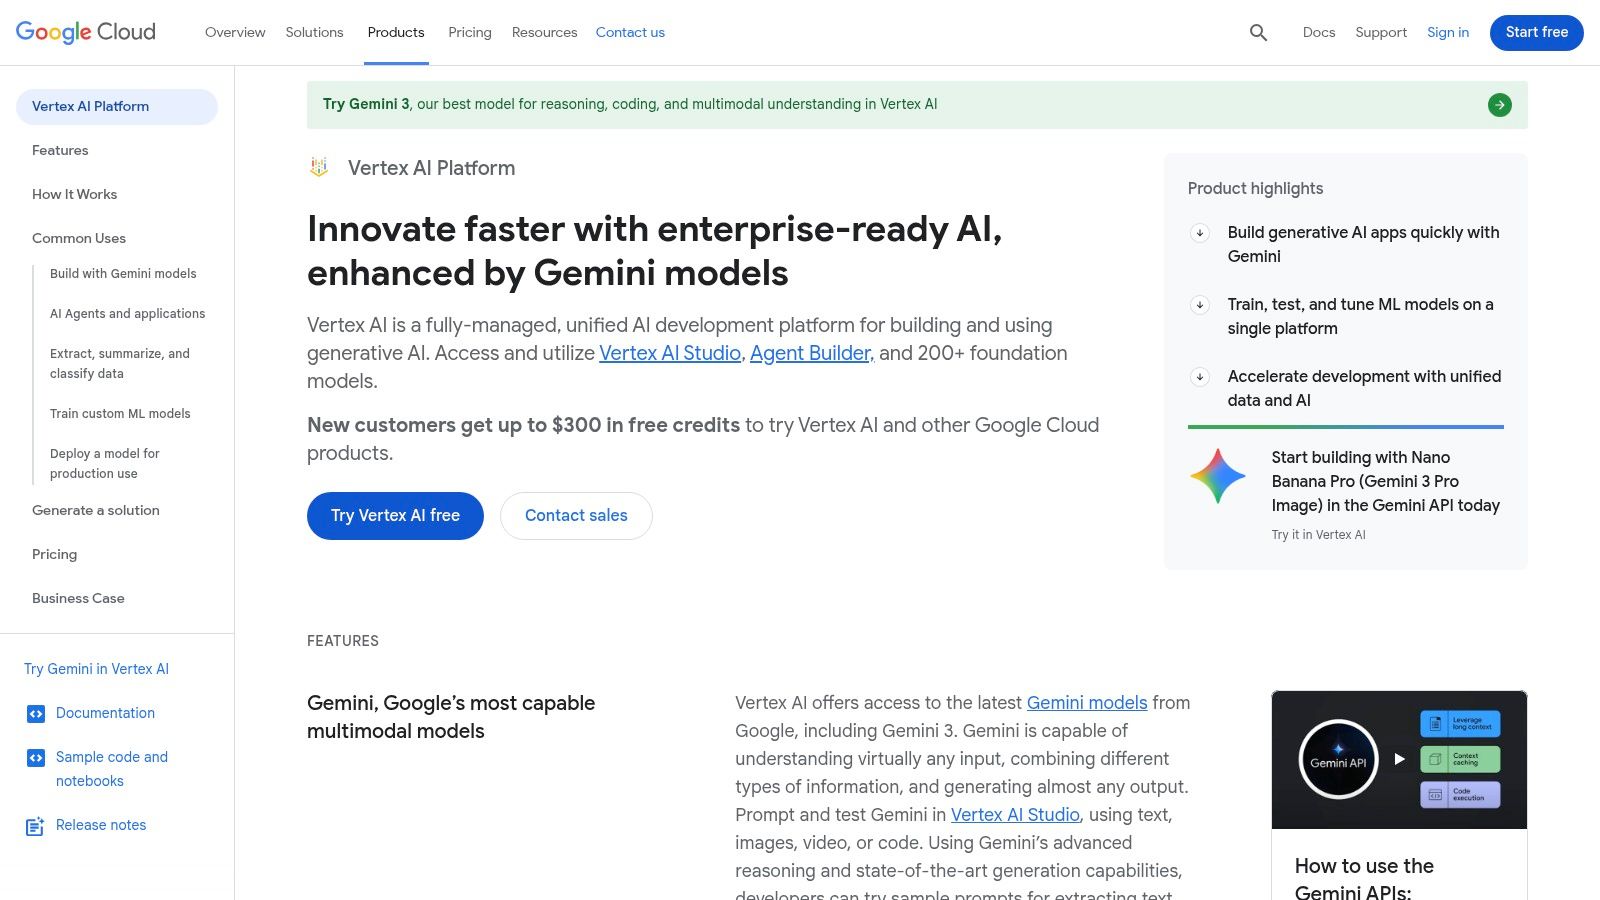
Task: Select 'Build with Gemini models' in the sidebar
Action: [123, 273]
